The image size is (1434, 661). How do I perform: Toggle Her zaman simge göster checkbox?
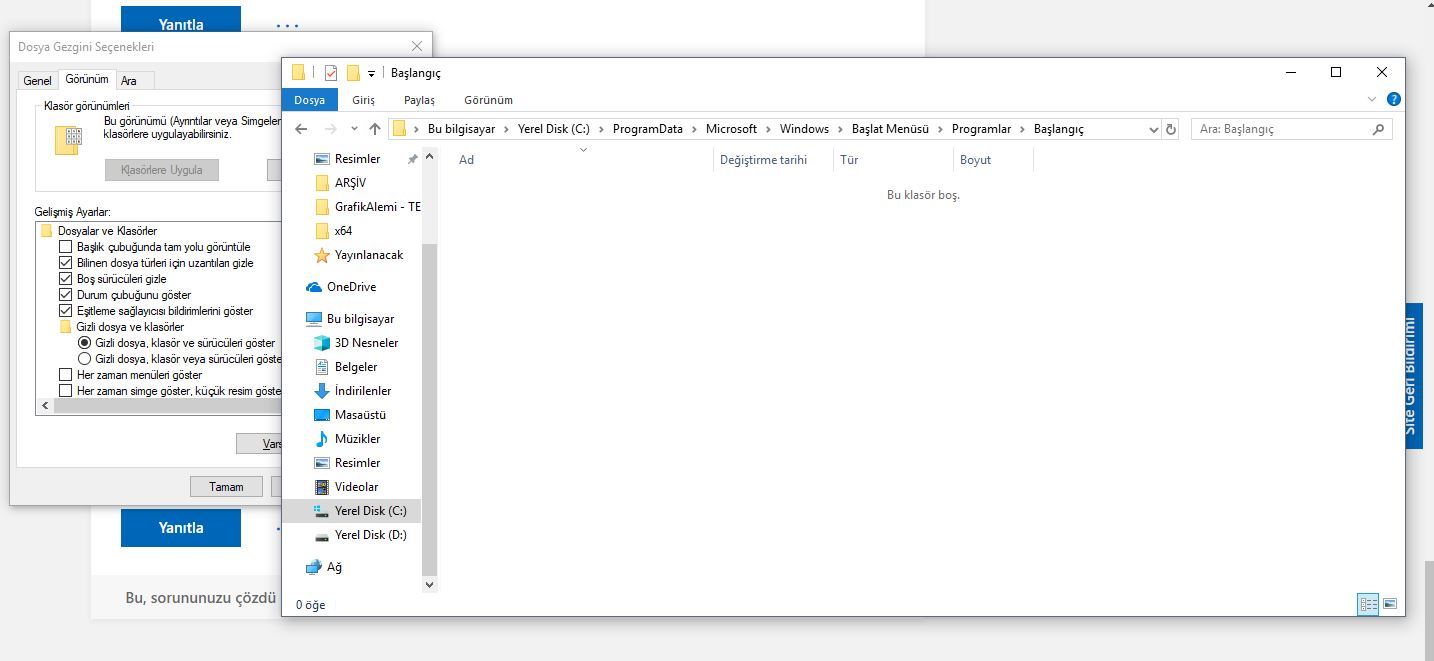click(66, 391)
